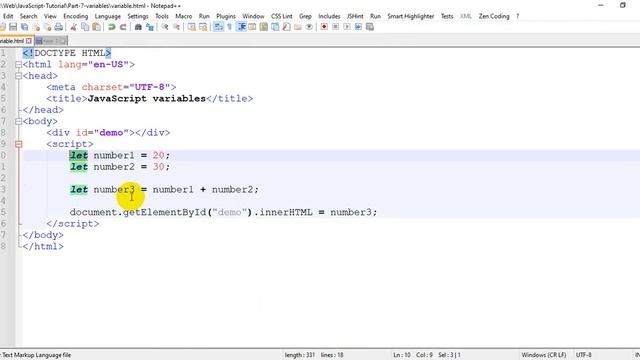Click the Windows (CR LF) status entry
This screenshot has height=360, width=640.
click(x=544, y=355)
